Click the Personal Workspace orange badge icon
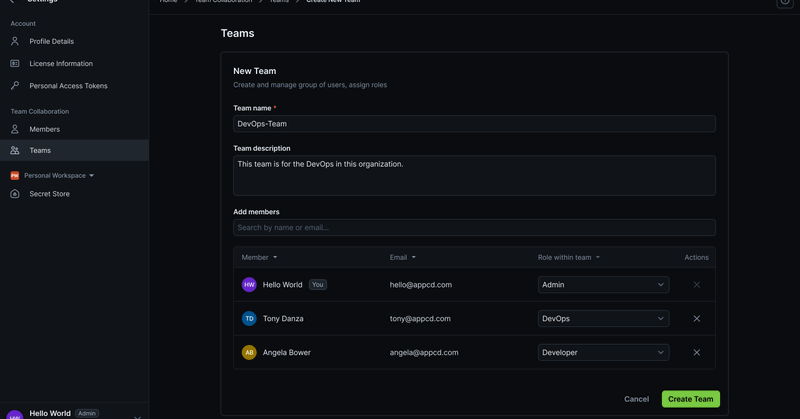This screenshot has width=800, height=419. tap(15, 176)
